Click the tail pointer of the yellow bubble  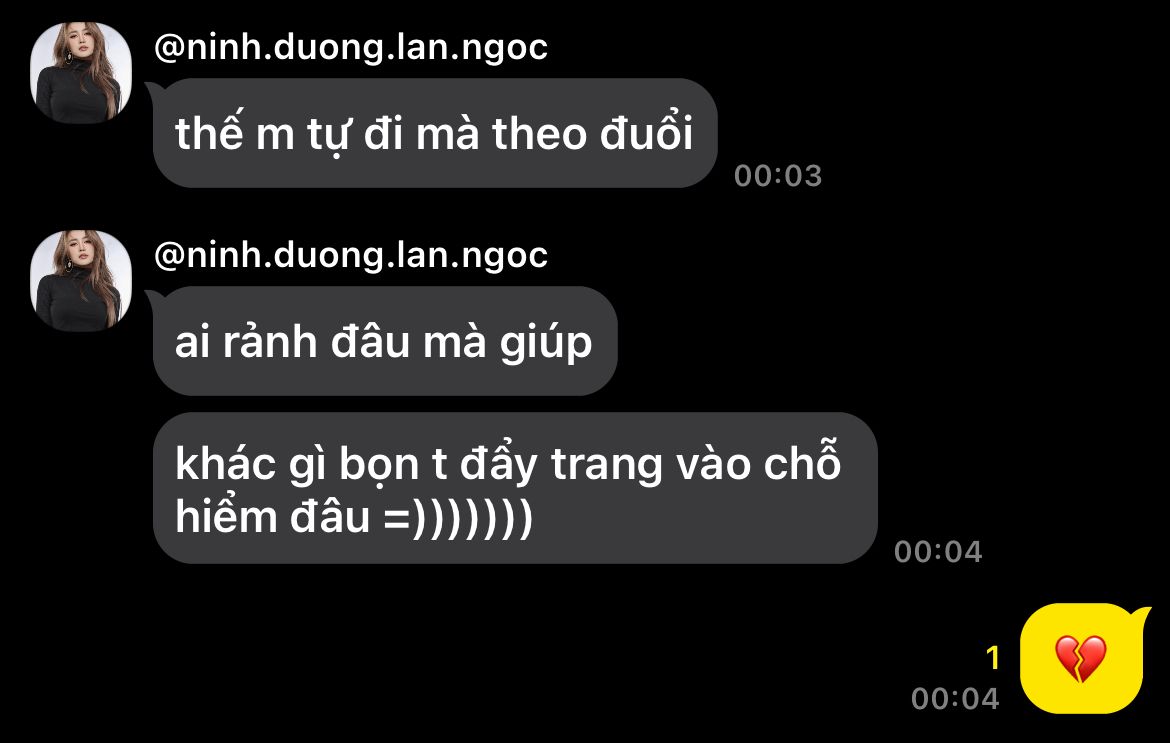point(1140,615)
